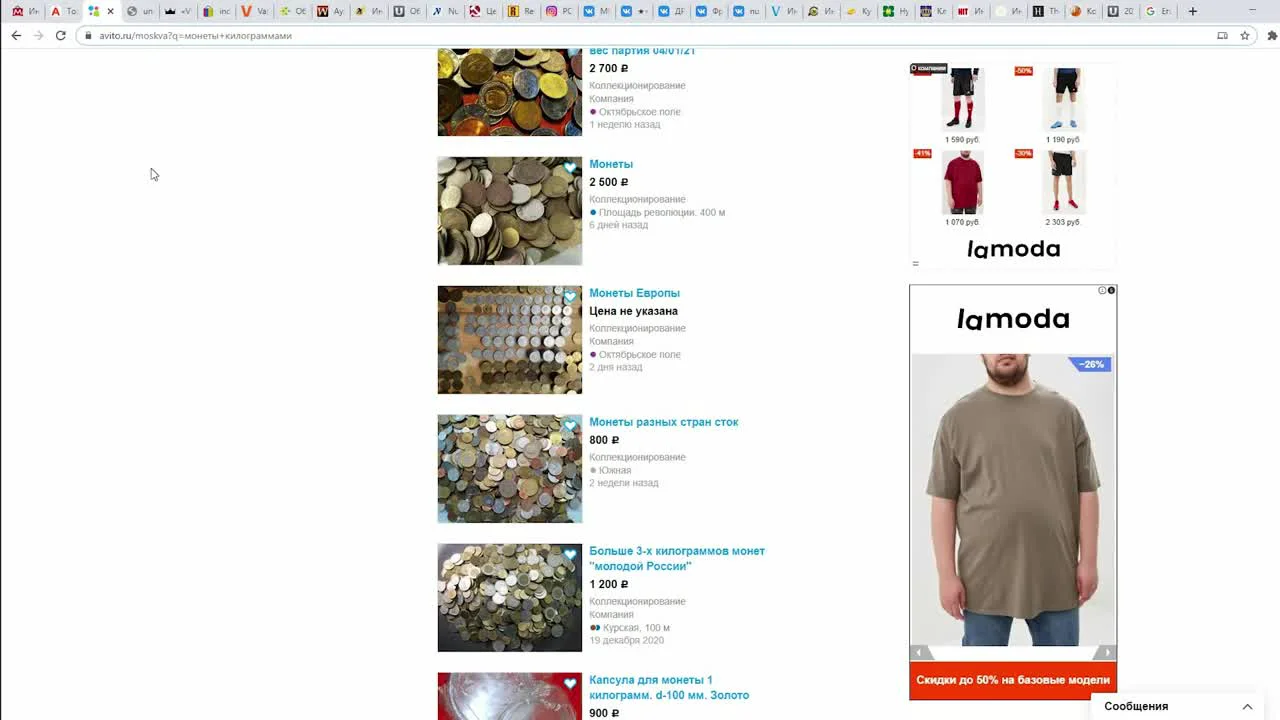Switch to the Google tab
This screenshot has height=720, width=1280.
1151,11
